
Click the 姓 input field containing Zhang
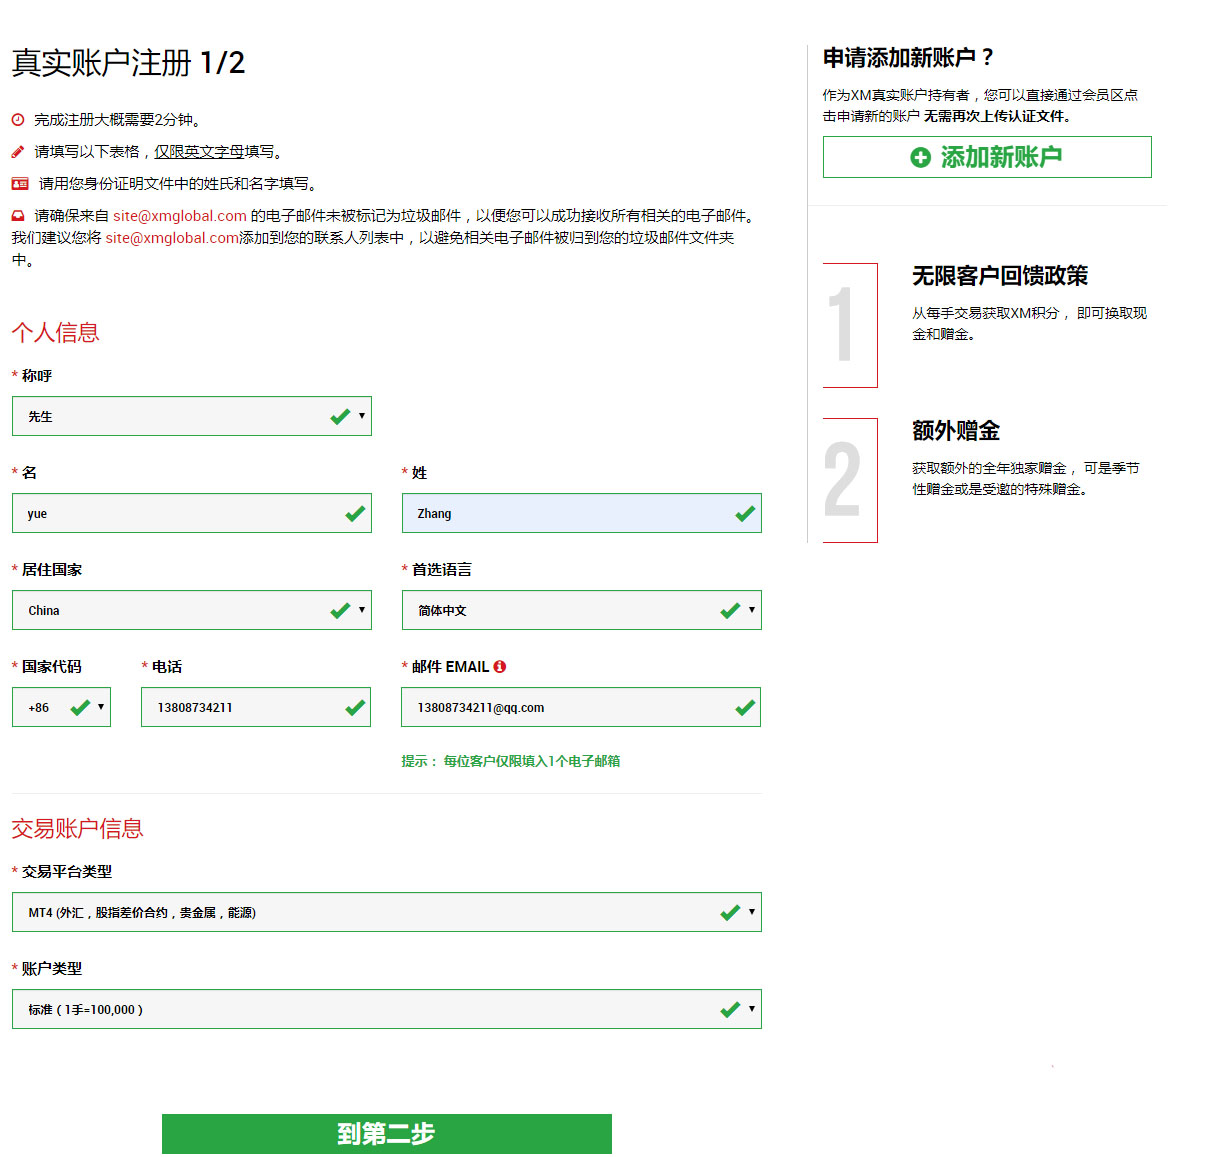582,513
